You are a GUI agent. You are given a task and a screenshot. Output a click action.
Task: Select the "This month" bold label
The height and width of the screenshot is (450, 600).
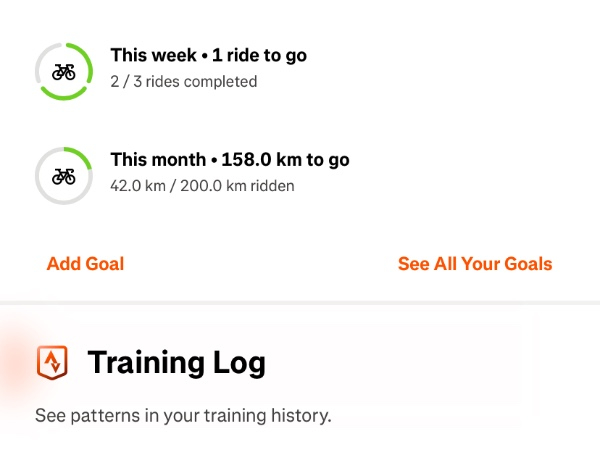click(x=158, y=160)
